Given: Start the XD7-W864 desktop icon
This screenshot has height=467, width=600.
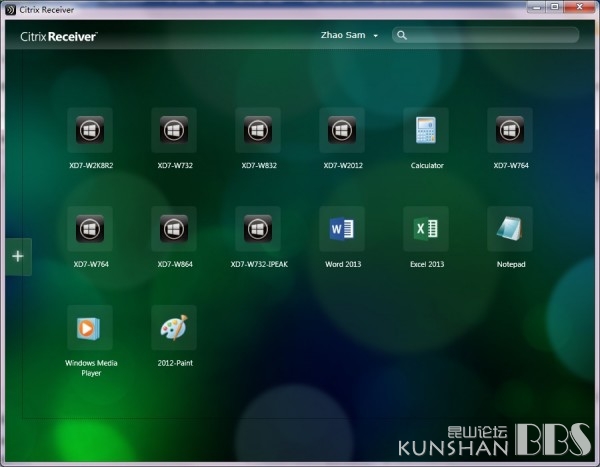Looking at the screenshot, I should (x=174, y=229).
